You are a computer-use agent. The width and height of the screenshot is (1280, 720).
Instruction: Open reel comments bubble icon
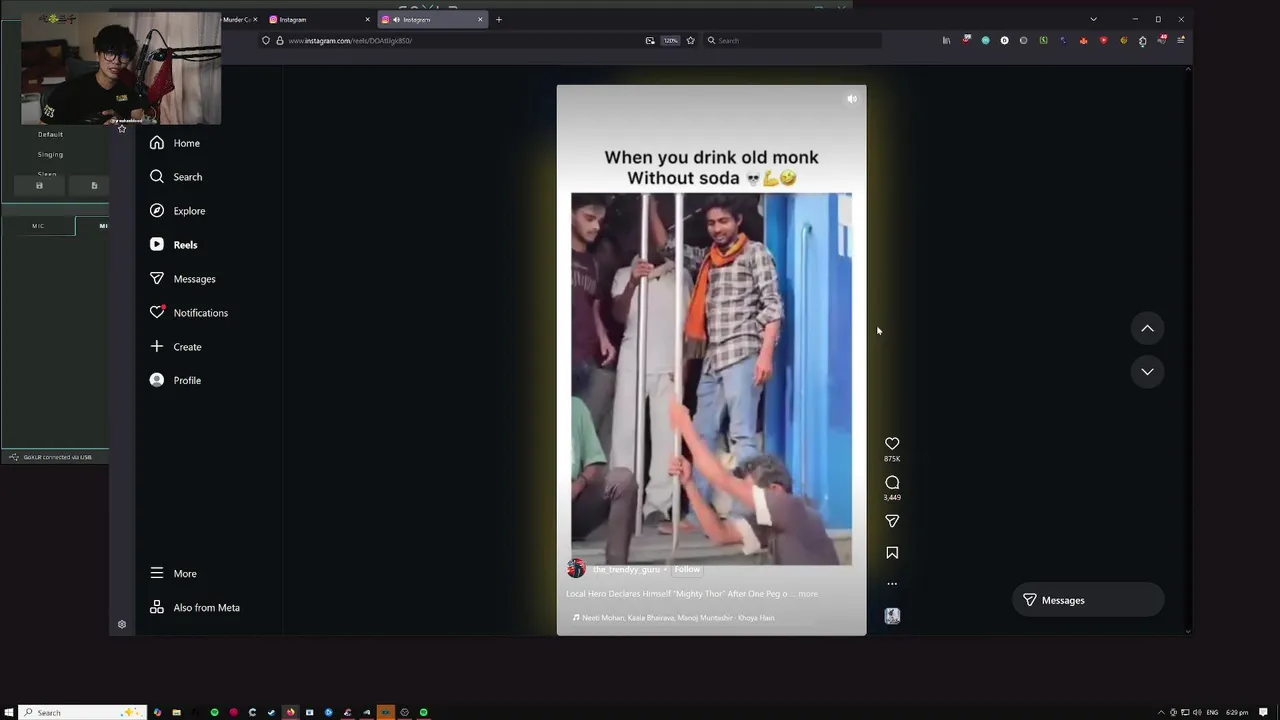point(892,482)
